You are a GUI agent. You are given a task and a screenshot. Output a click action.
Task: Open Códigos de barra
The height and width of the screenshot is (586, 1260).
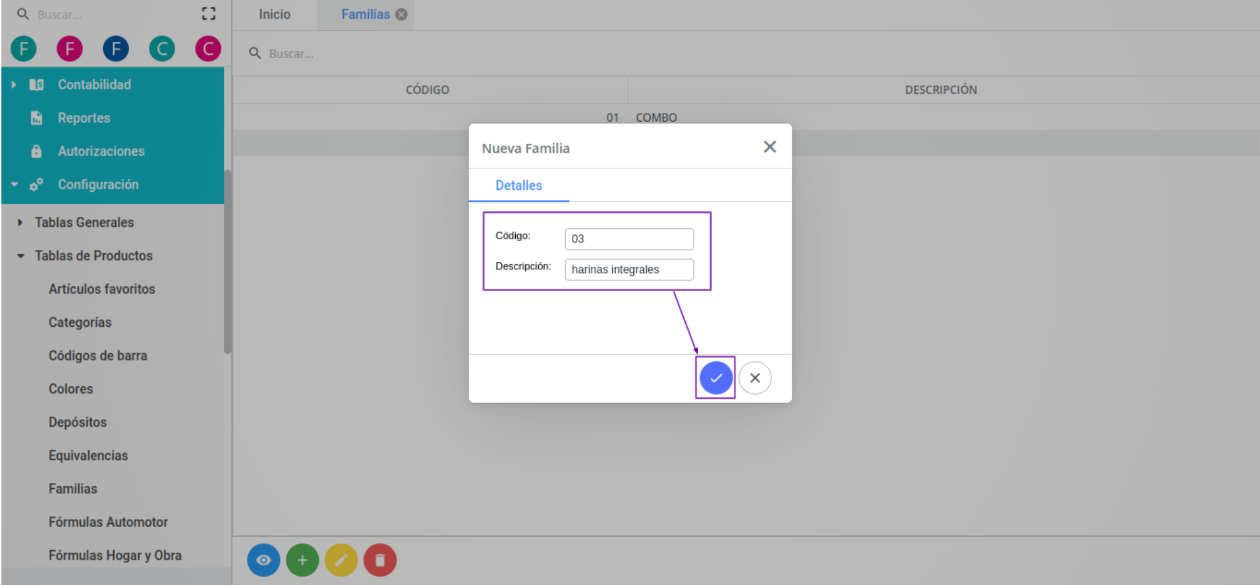98,356
